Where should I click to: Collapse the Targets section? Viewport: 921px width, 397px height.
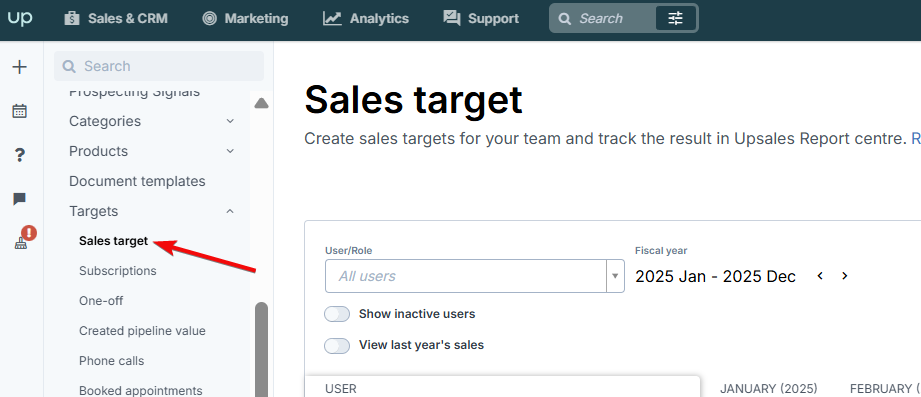tap(152, 211)
